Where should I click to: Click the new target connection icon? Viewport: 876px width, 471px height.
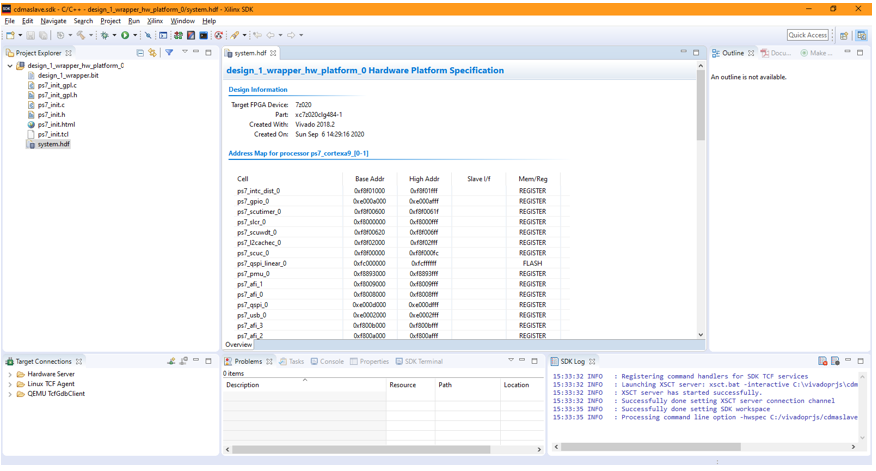171,361
